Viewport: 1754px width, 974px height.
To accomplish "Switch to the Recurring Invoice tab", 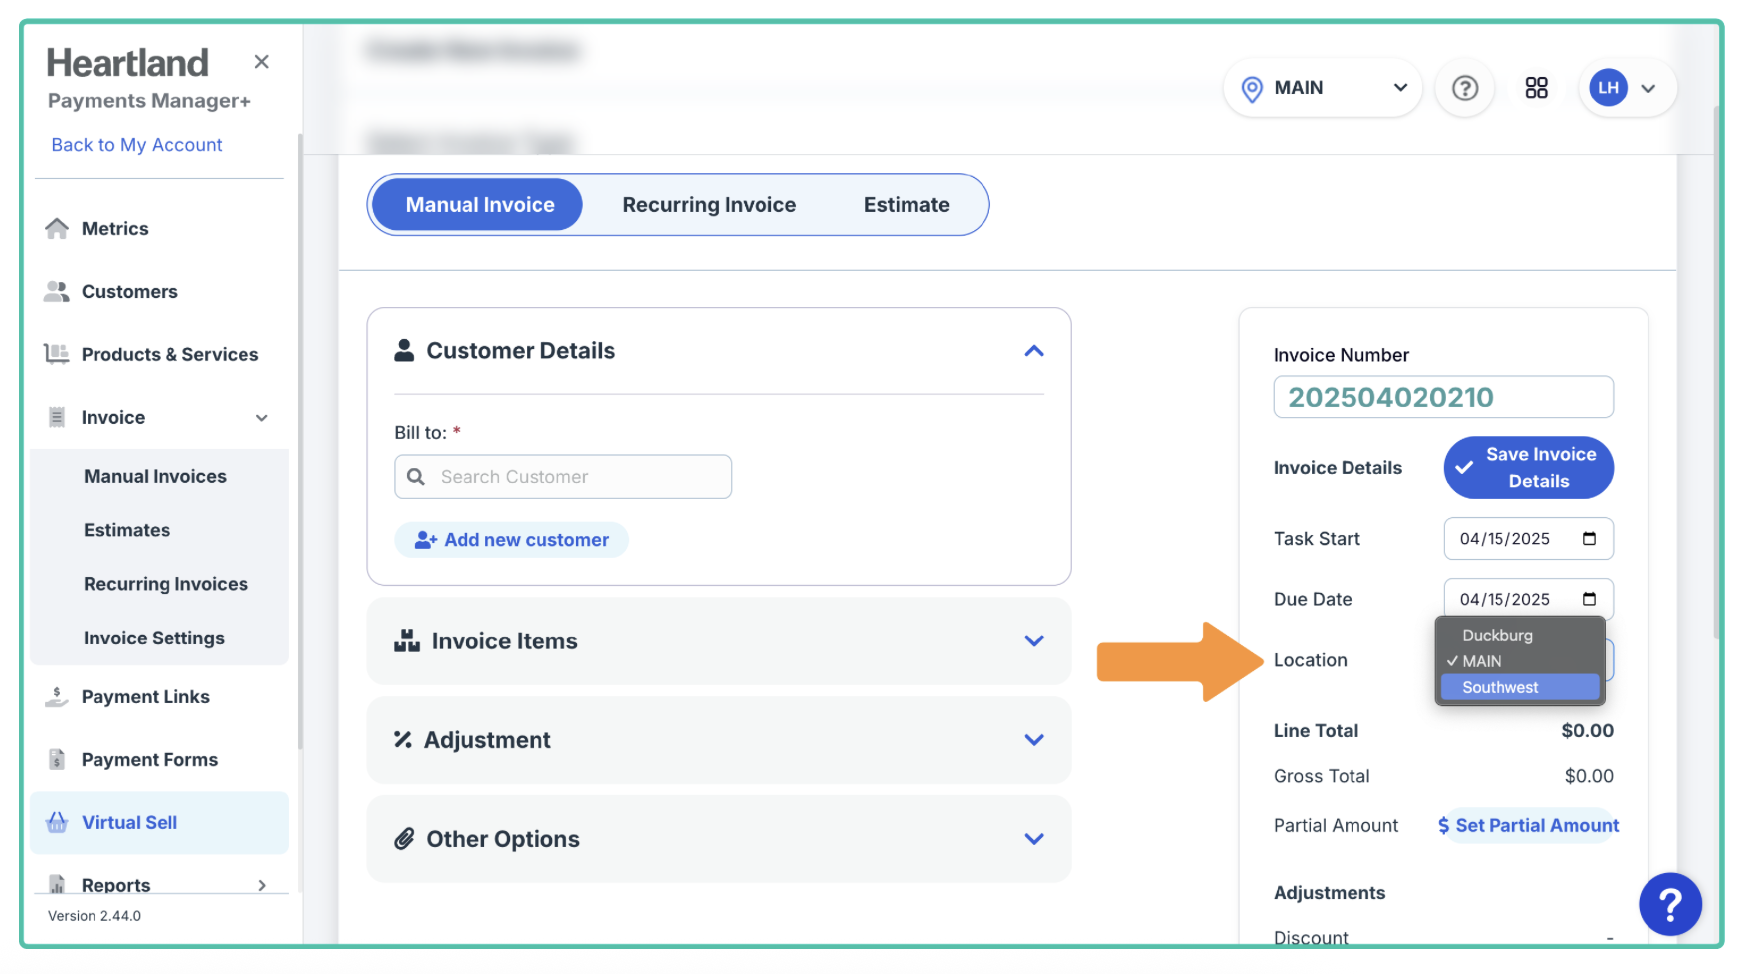I will pyautogui.click(x=709, y=205).
